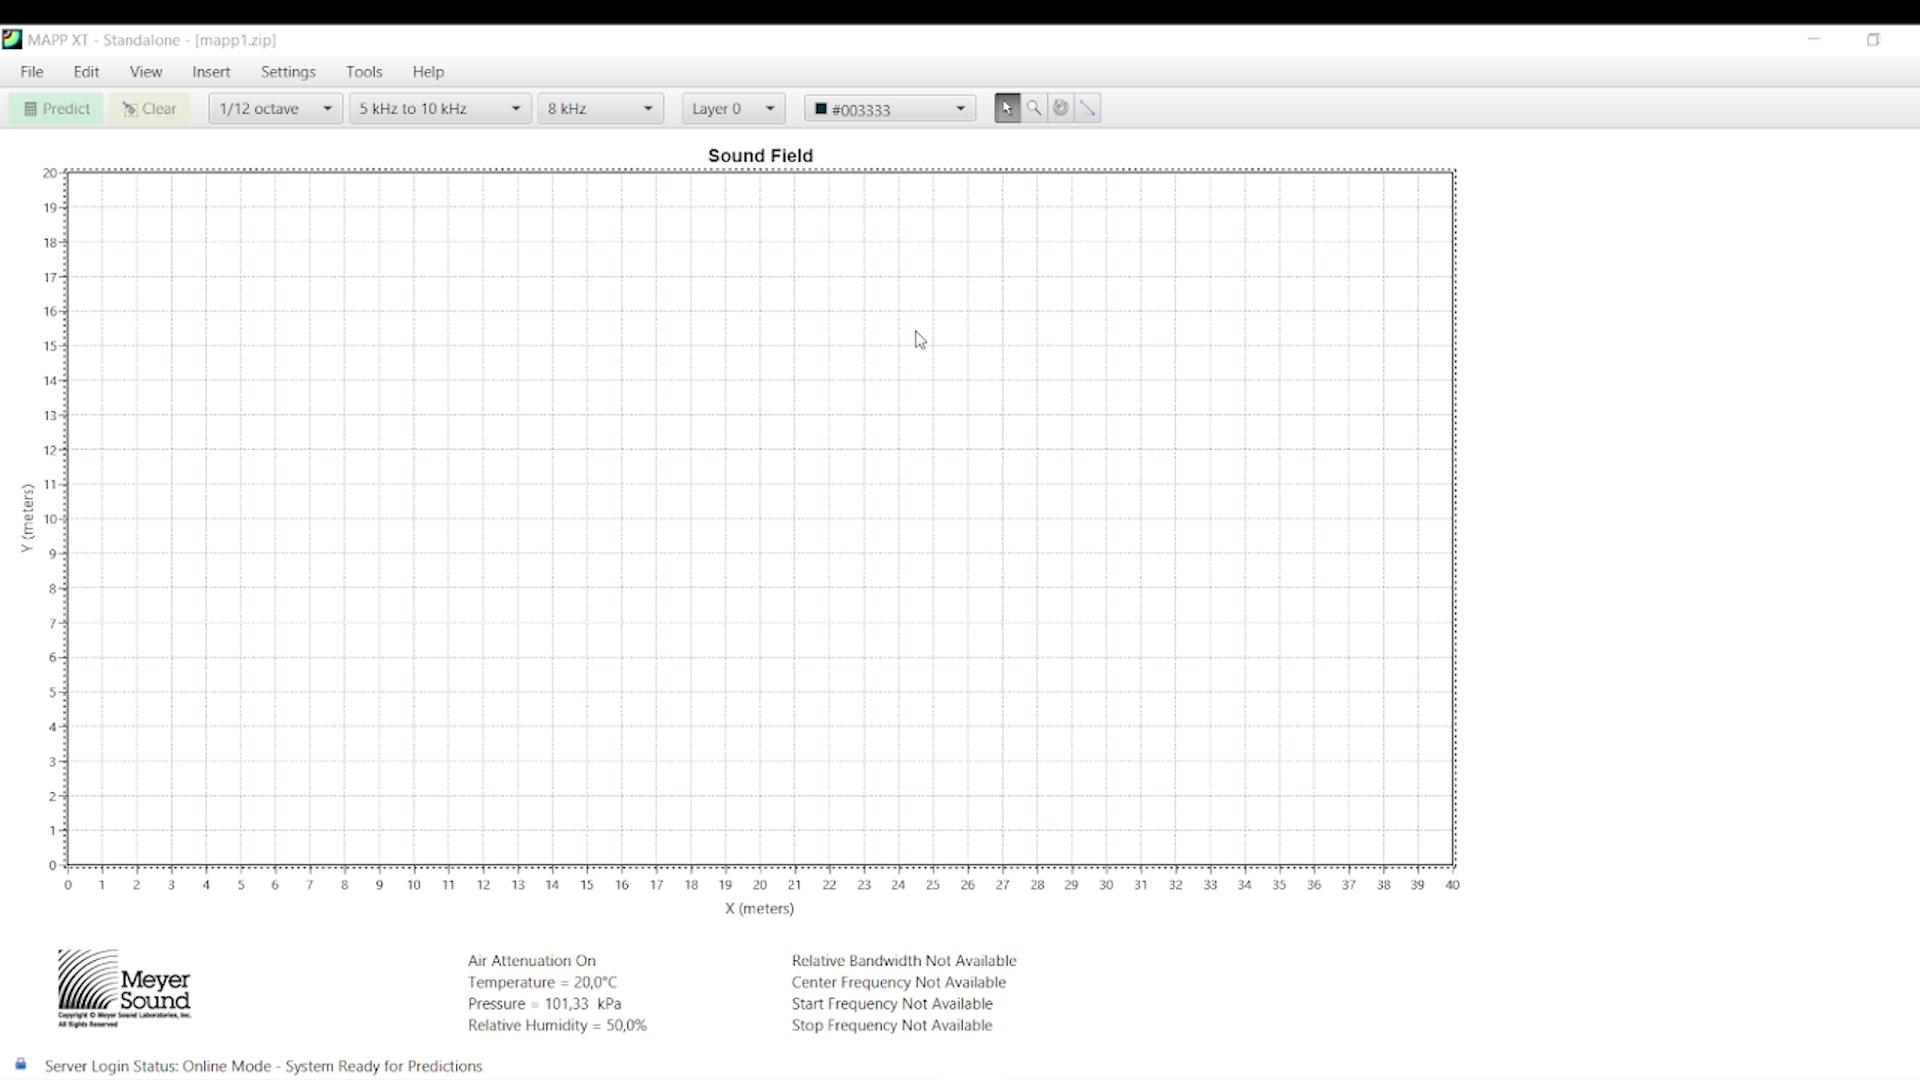1920x1080 pixels.
Task: Select the line drawing tool
Action: pyautogui.click(x=1088, y=108)
